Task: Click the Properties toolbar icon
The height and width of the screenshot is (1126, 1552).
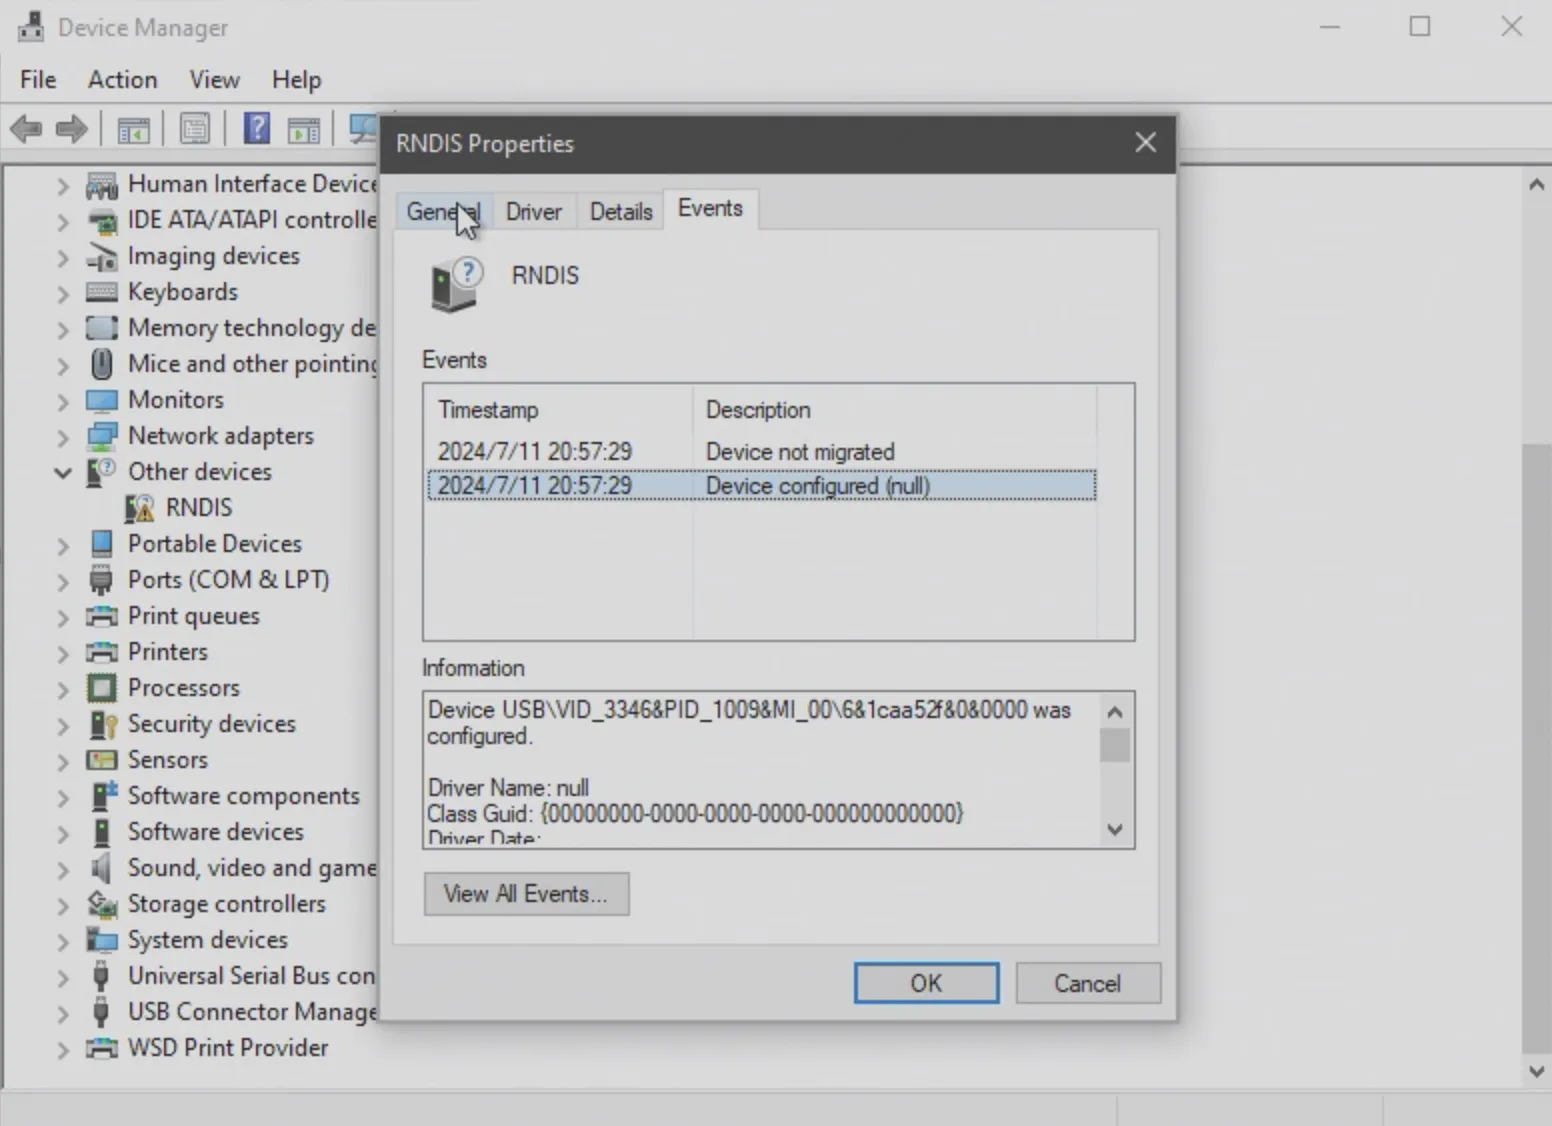Action: click(195, 129)
